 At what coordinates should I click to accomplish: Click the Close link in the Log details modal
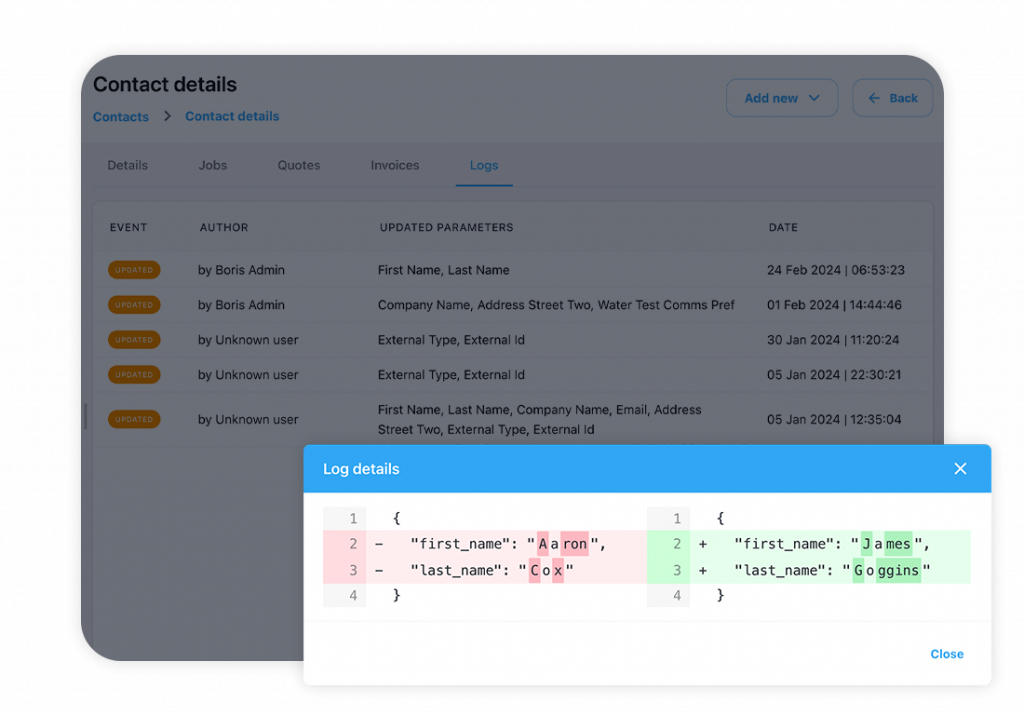946,653
